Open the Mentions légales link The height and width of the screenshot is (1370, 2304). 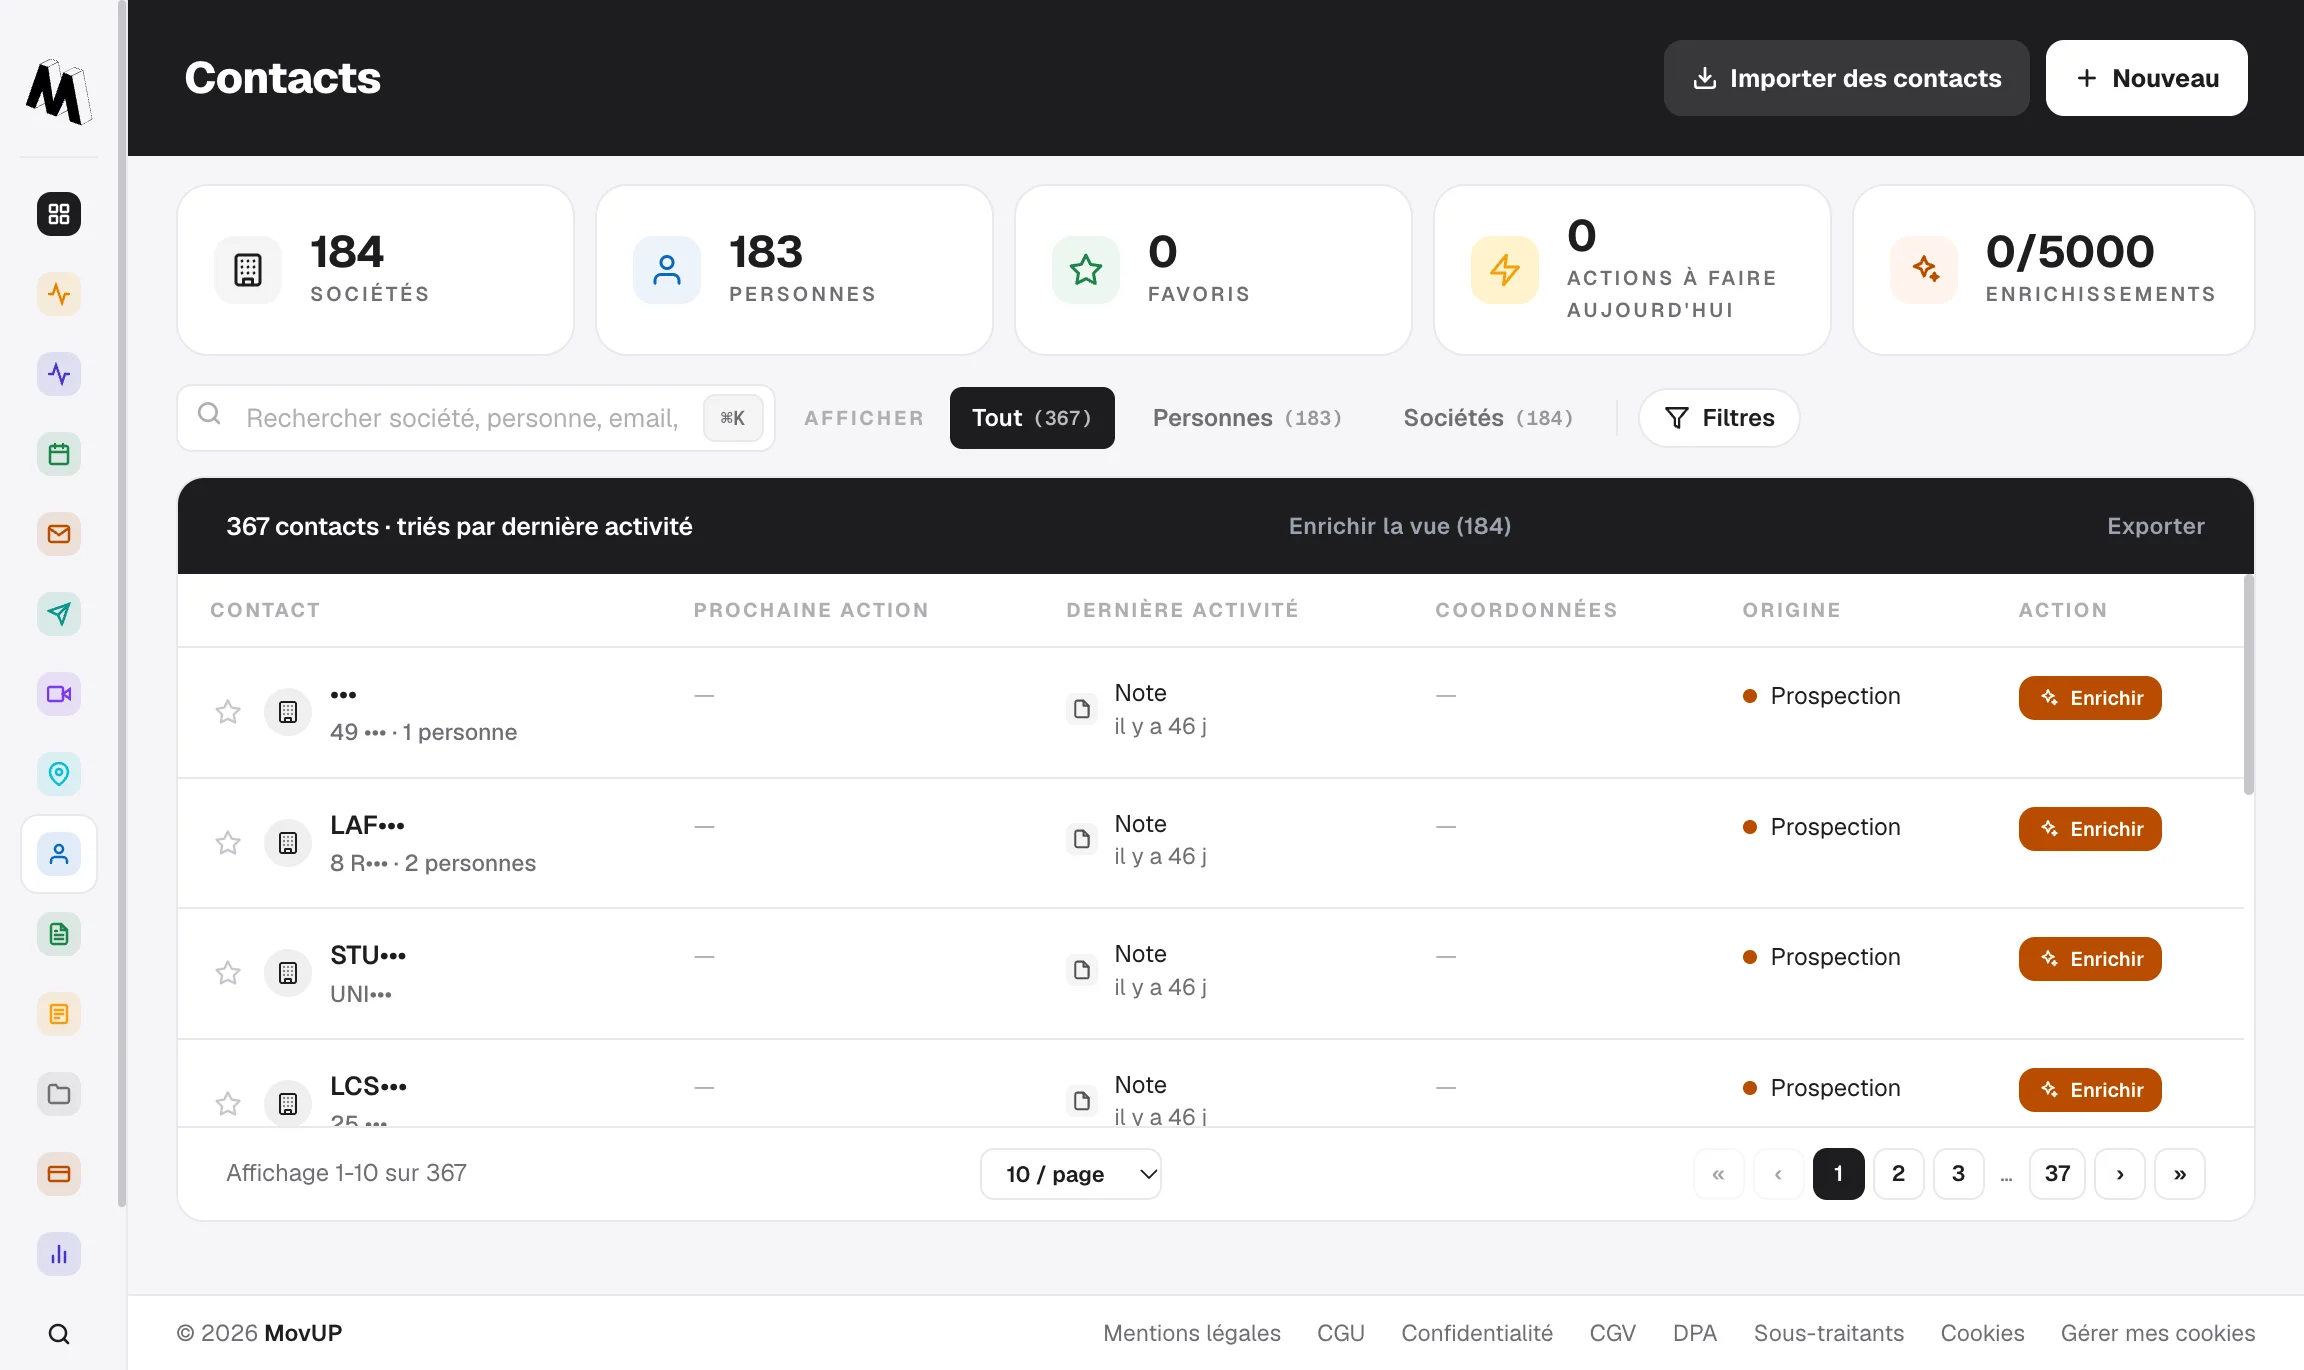[x=1192, y=1333]
